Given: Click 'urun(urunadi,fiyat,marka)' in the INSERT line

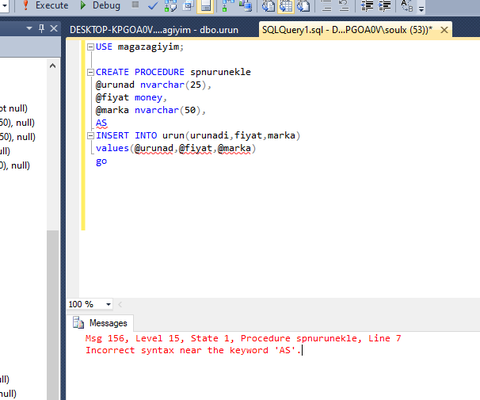Looking at the screenshot, I should tap(231, 136).
